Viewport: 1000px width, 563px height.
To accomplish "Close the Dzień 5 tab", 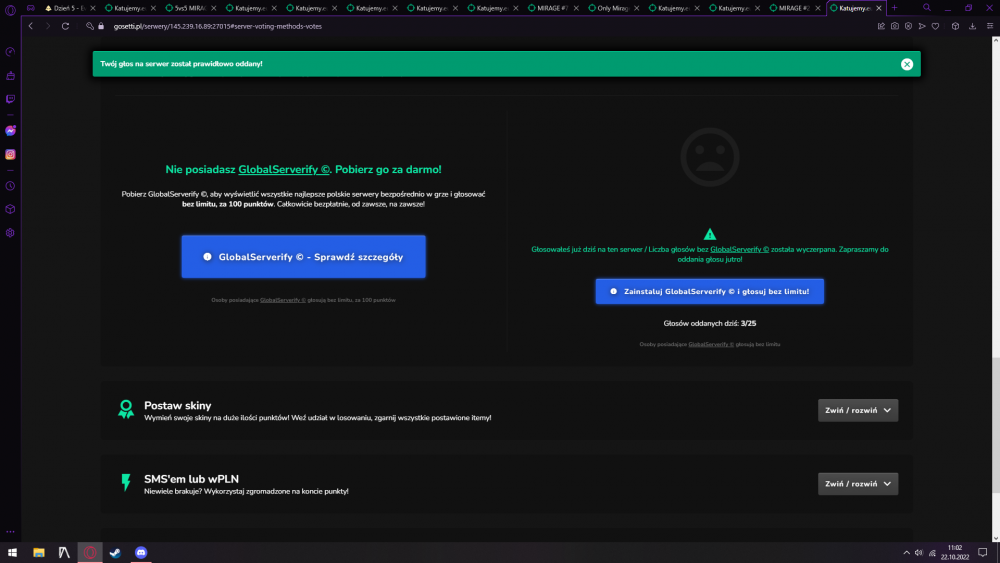I will tap(92, 8).
